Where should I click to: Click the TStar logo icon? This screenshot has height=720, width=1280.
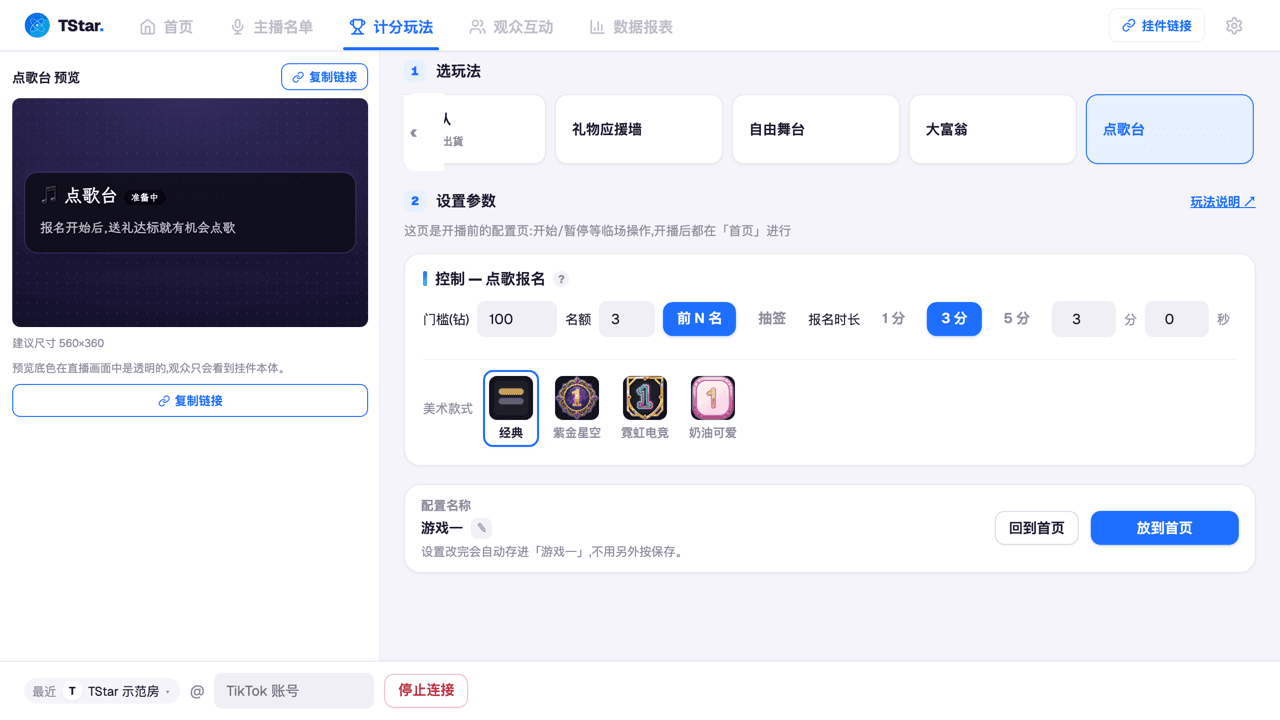tap(37, 26)
